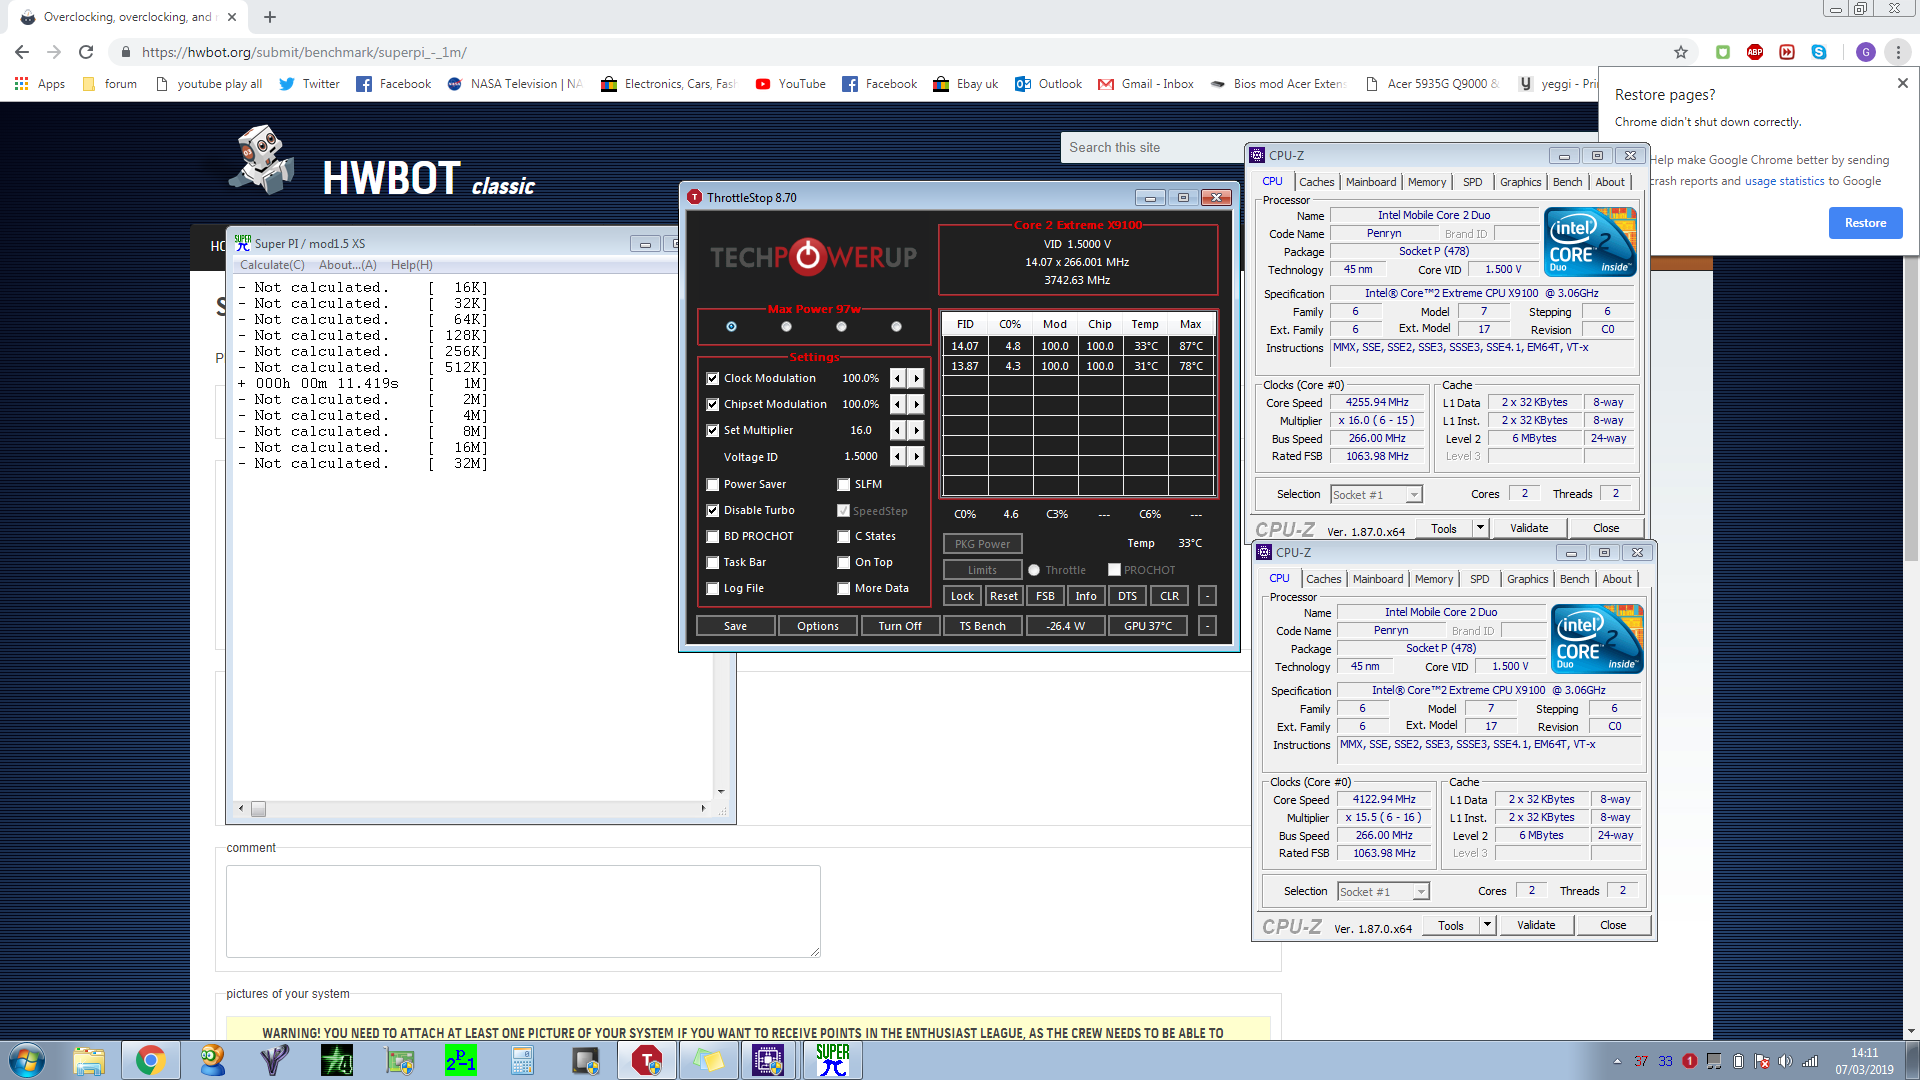Viewport: 1920px width, 1080px height.
Task: Click the green shield extension icon
Action: pyautogui.click(x=1723, y=52)
